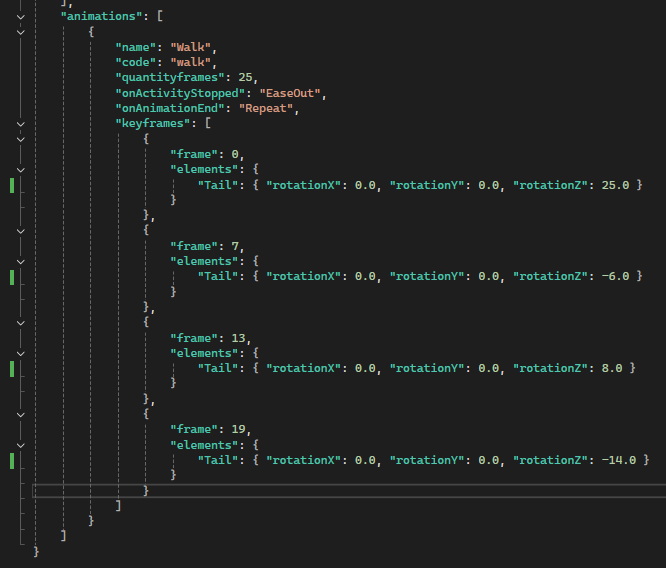Click green change marker beside rotationZ -14.0 line

coord(12,460)
